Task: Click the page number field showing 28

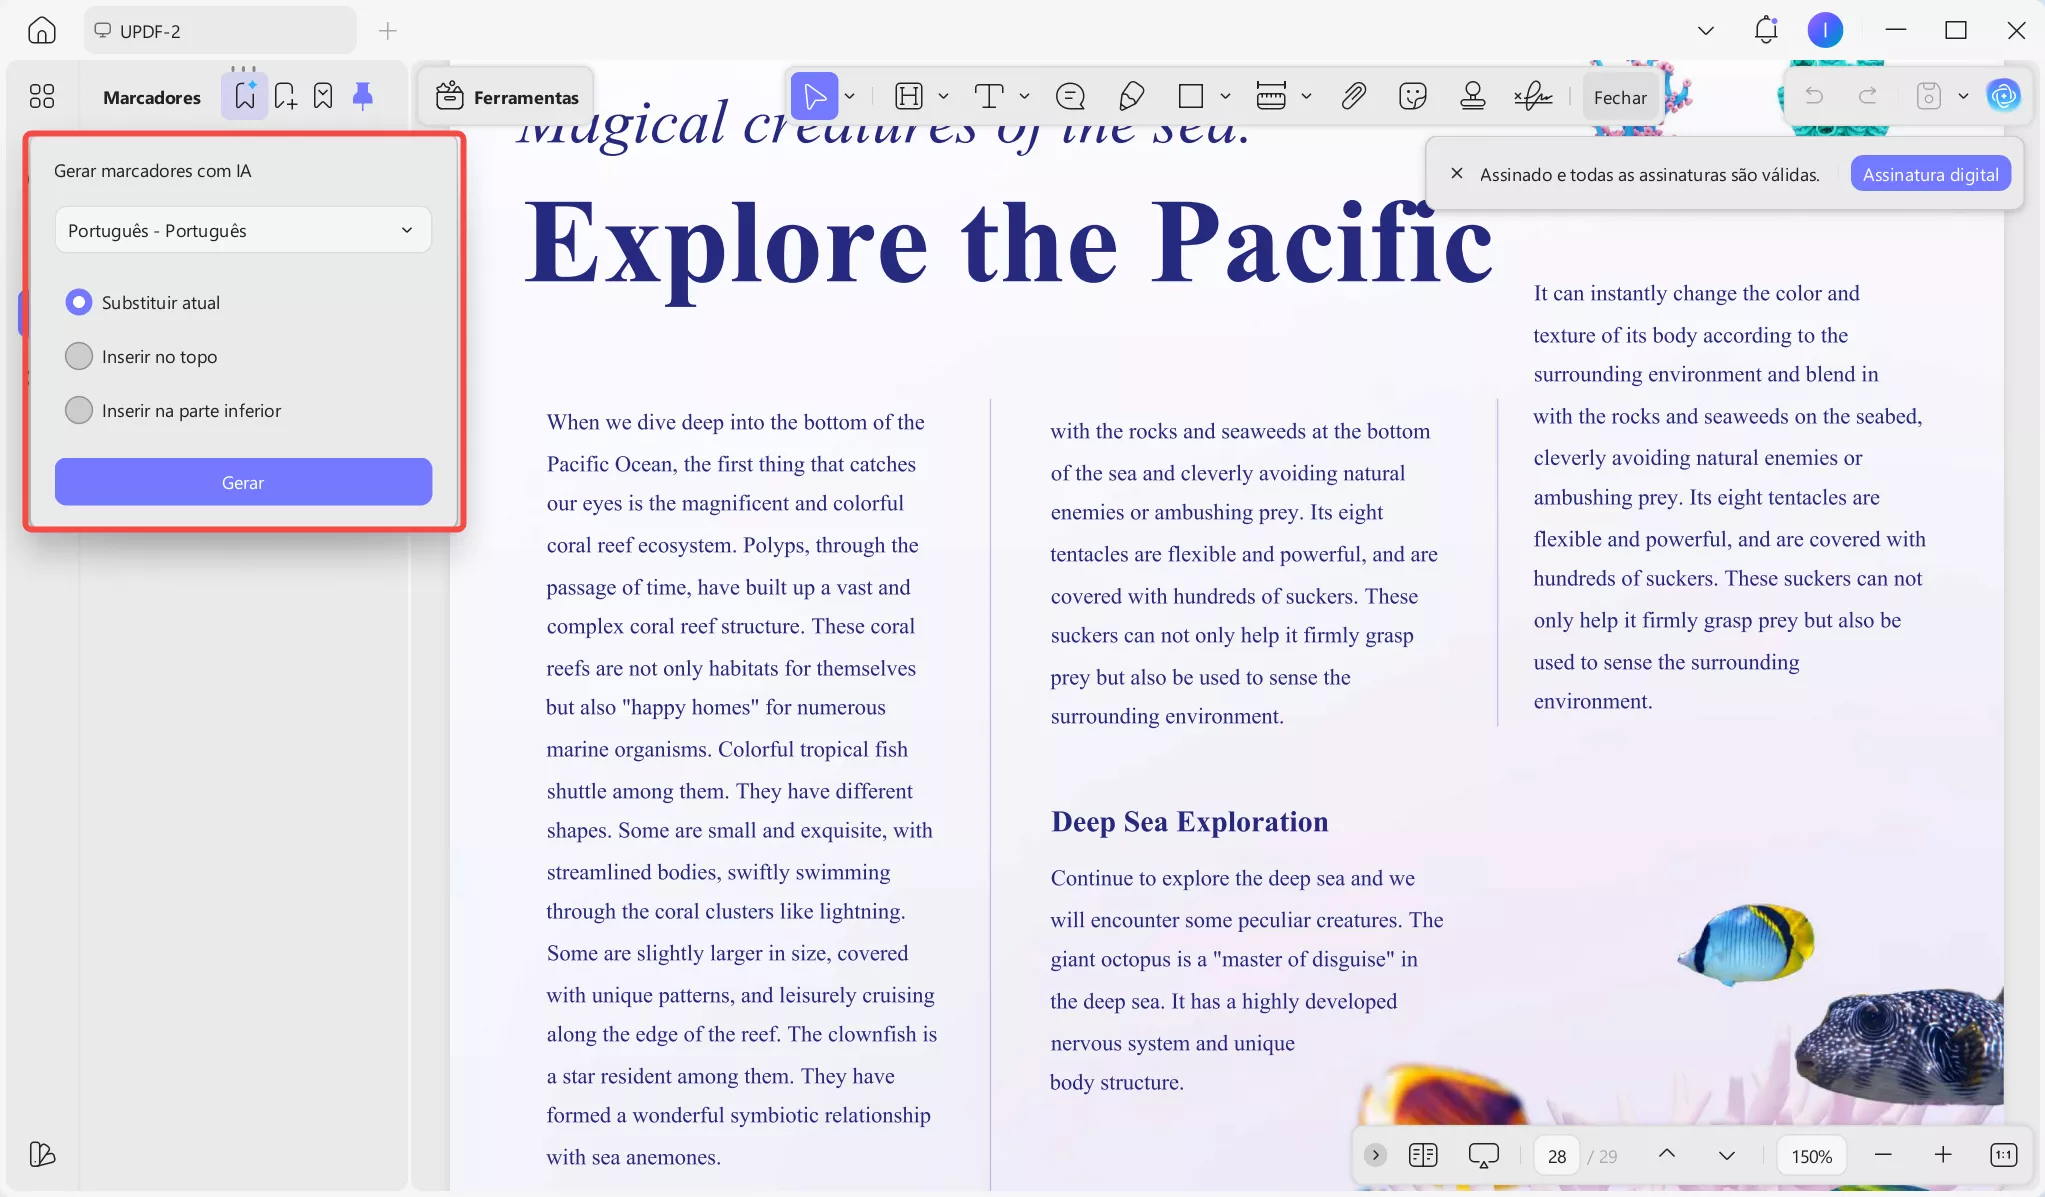Action: [1556, 1156]
